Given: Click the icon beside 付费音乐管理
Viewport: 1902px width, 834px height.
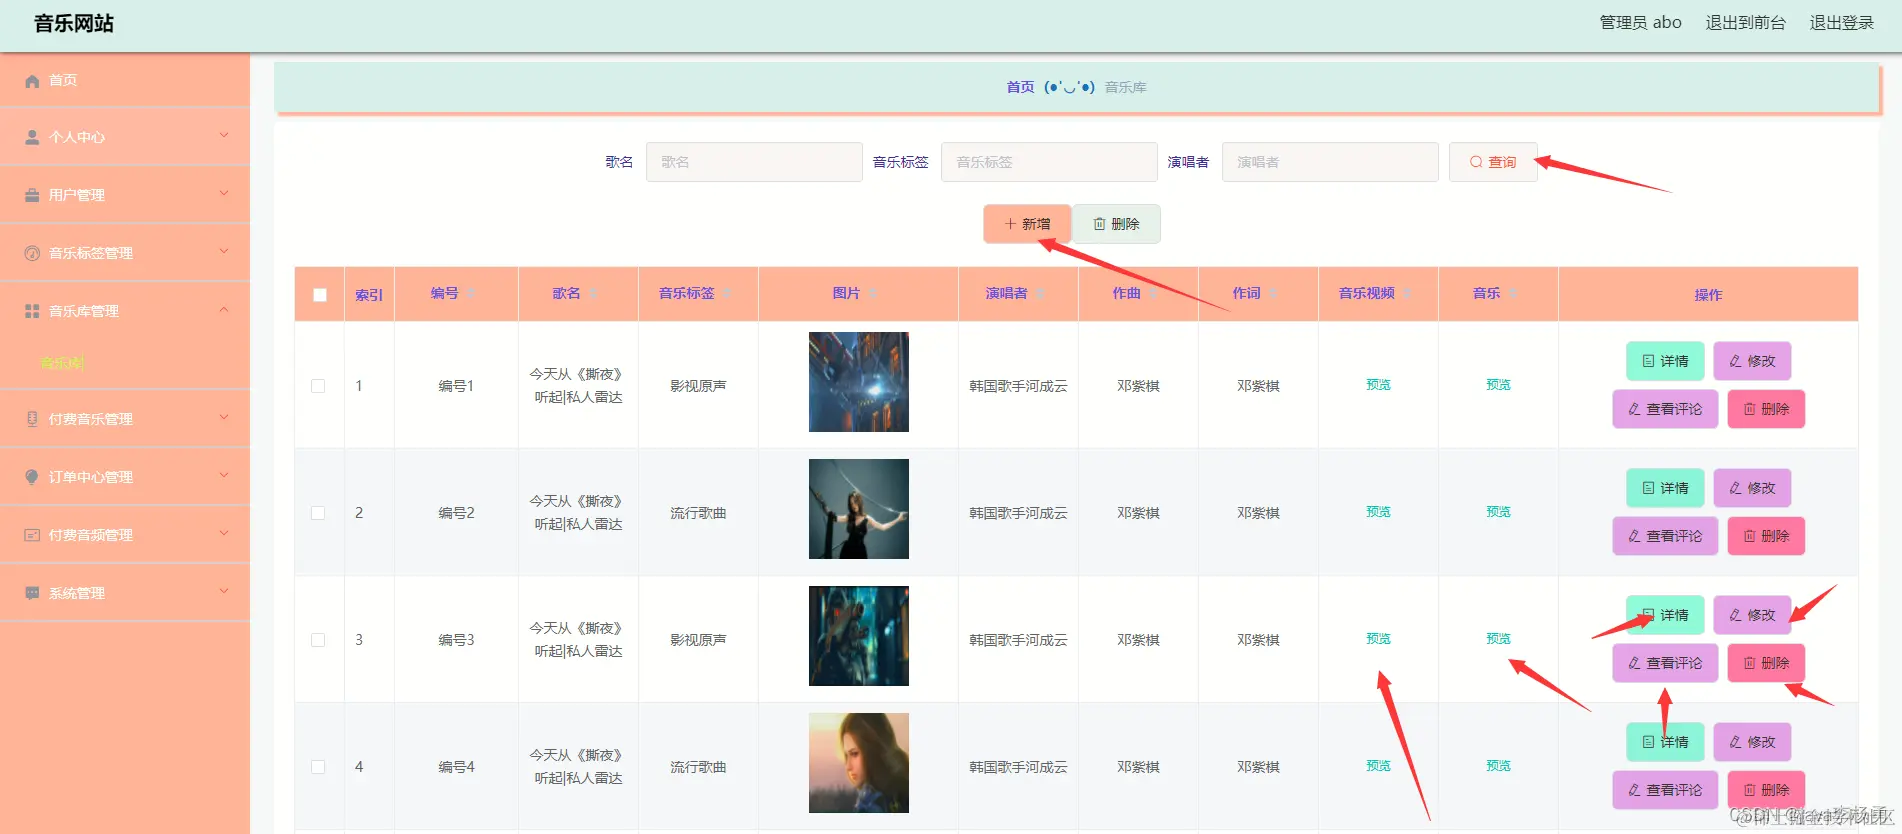Looking at the screenshot, I should [32, 419].
